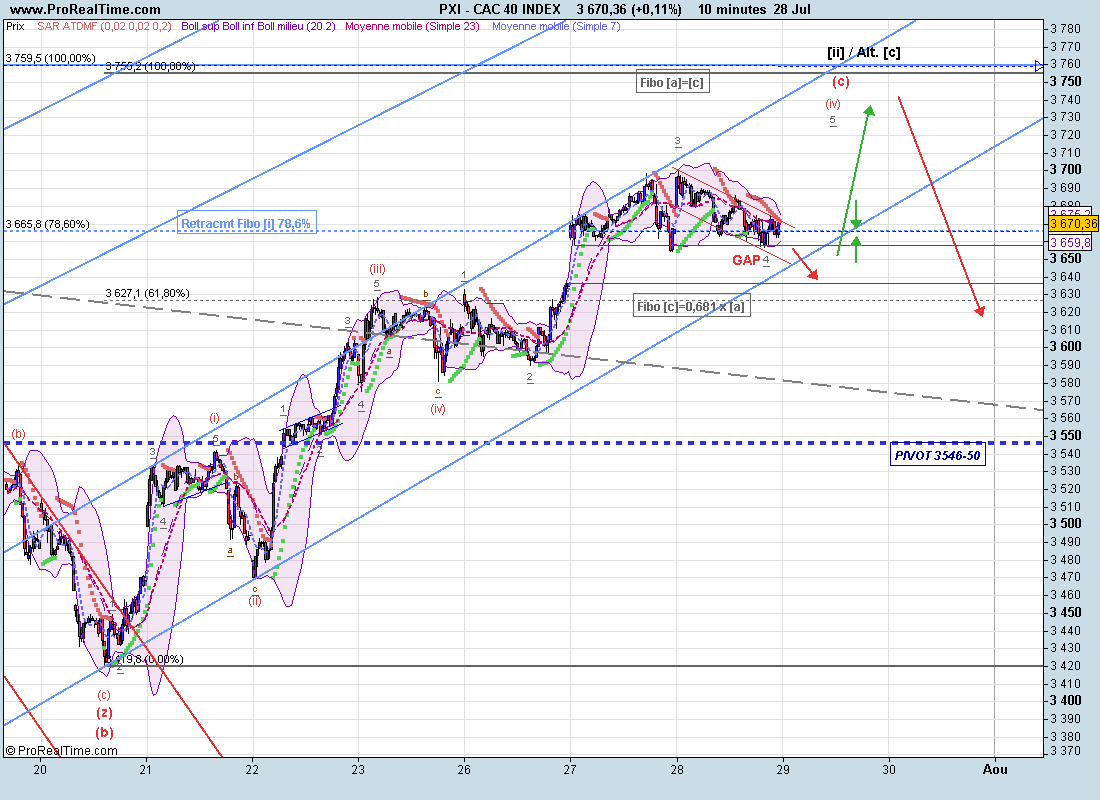Select the red (ii) wave label
This screenshot has height=800, width=1100.
click(x=255, y=601)
